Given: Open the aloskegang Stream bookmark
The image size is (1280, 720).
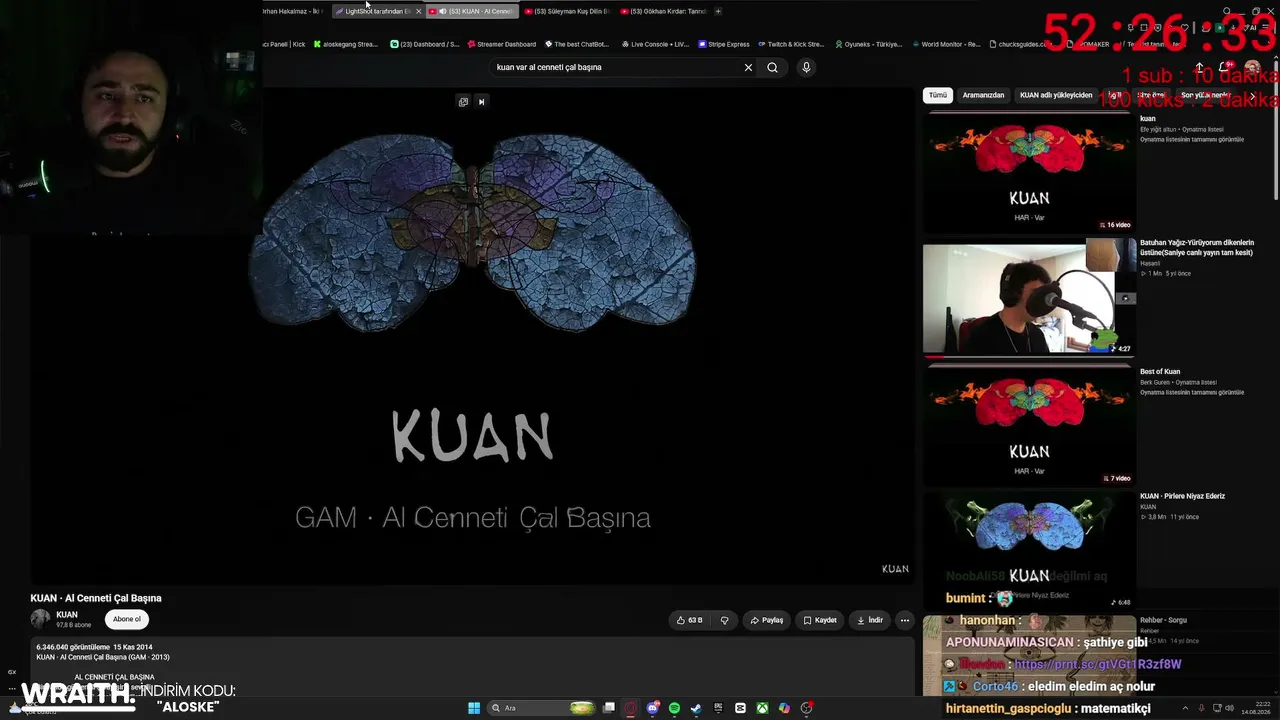Looking at the screenshot, I should (x=345, y=44).
